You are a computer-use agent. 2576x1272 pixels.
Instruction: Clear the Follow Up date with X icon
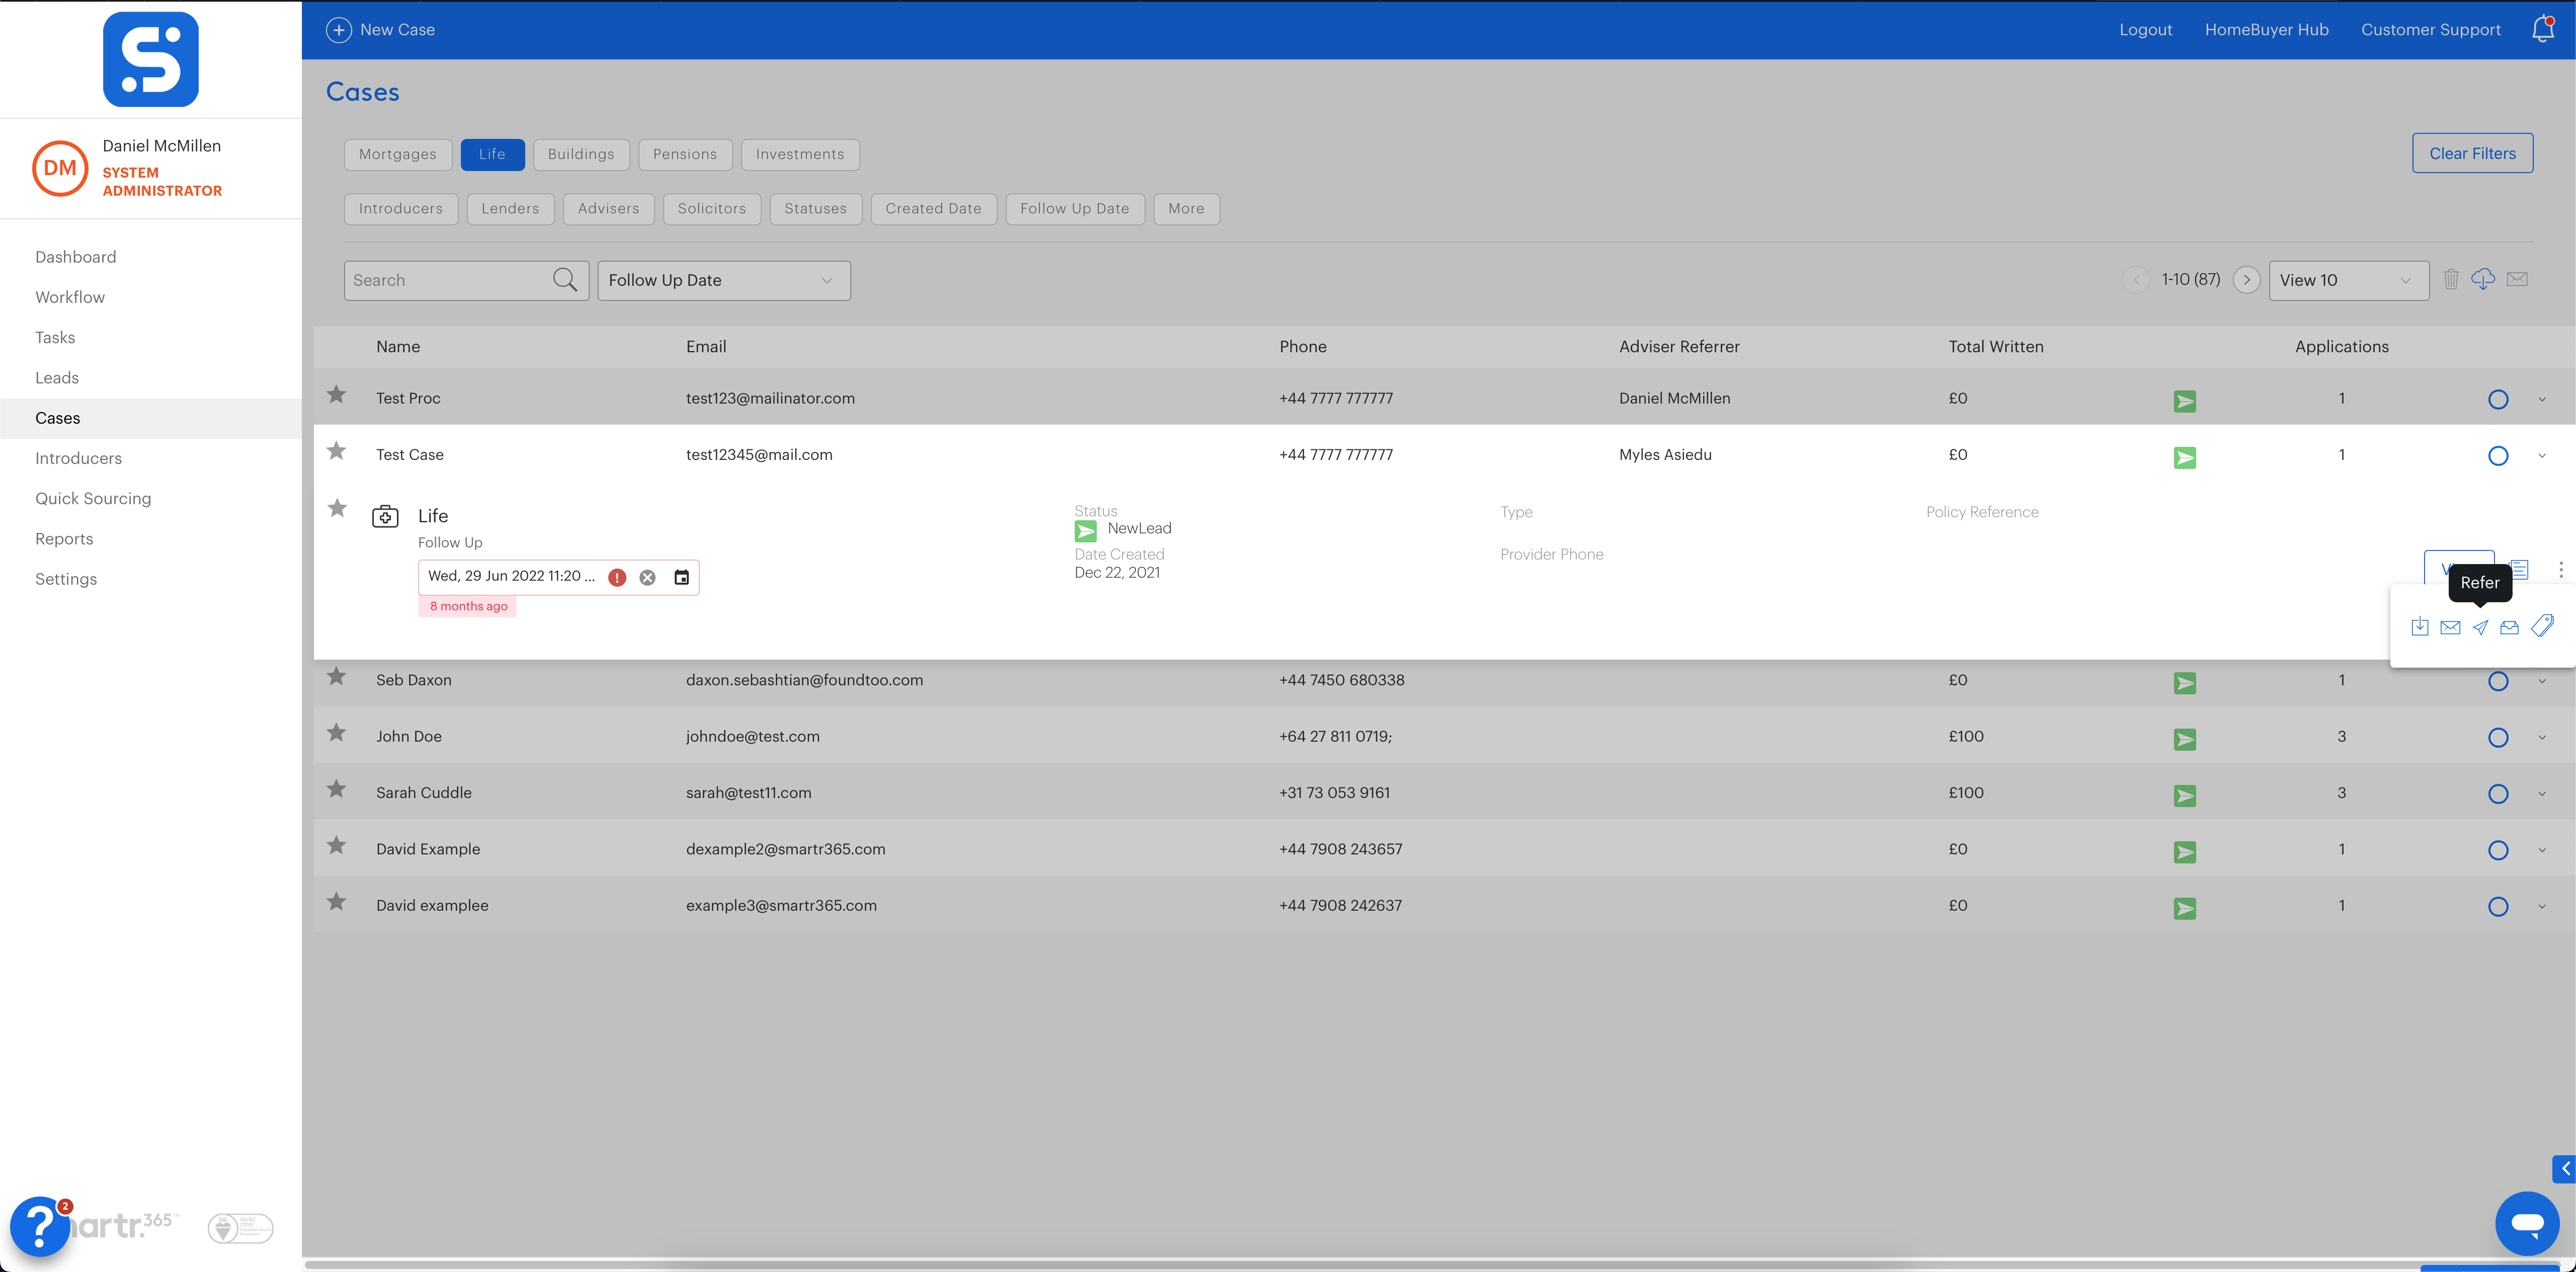tap(648, 577)
